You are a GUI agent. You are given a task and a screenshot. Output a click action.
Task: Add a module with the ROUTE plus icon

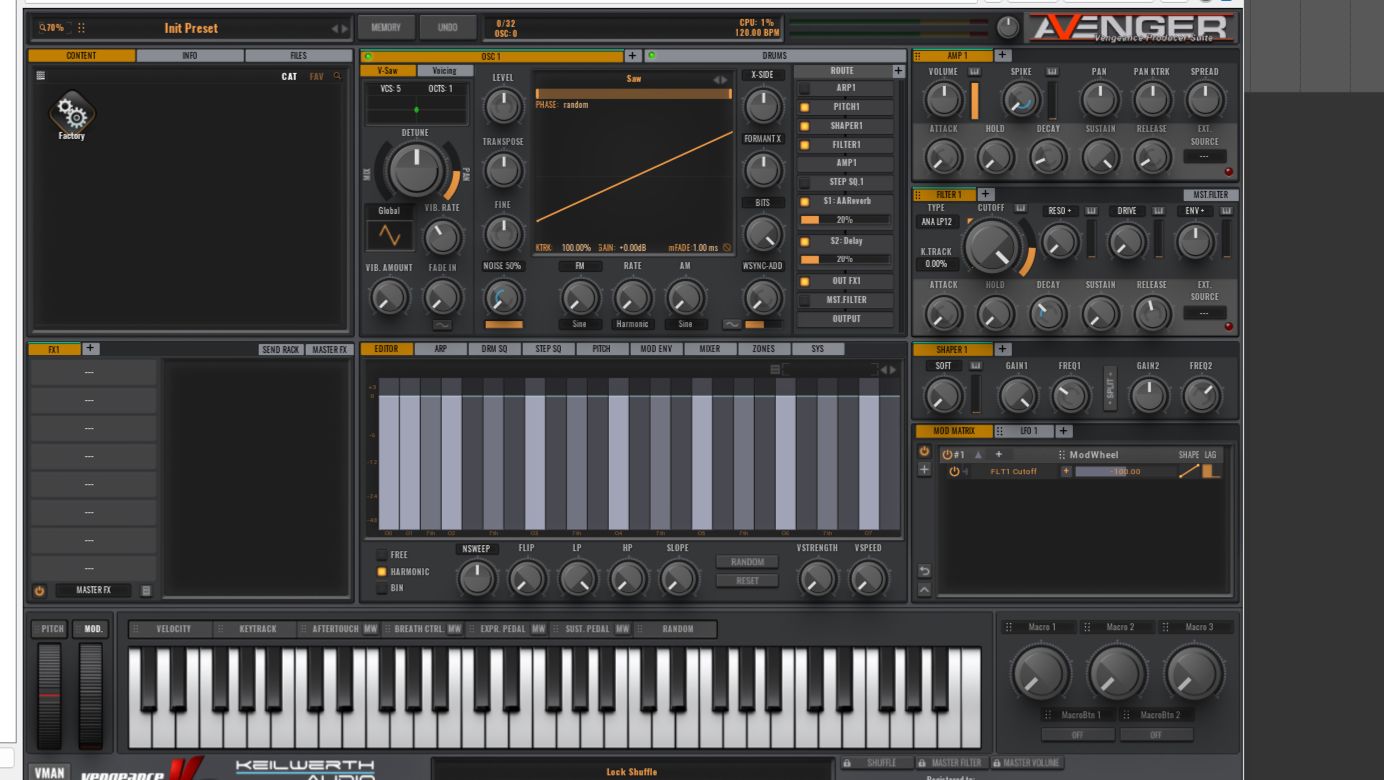[x=898, y=71]
